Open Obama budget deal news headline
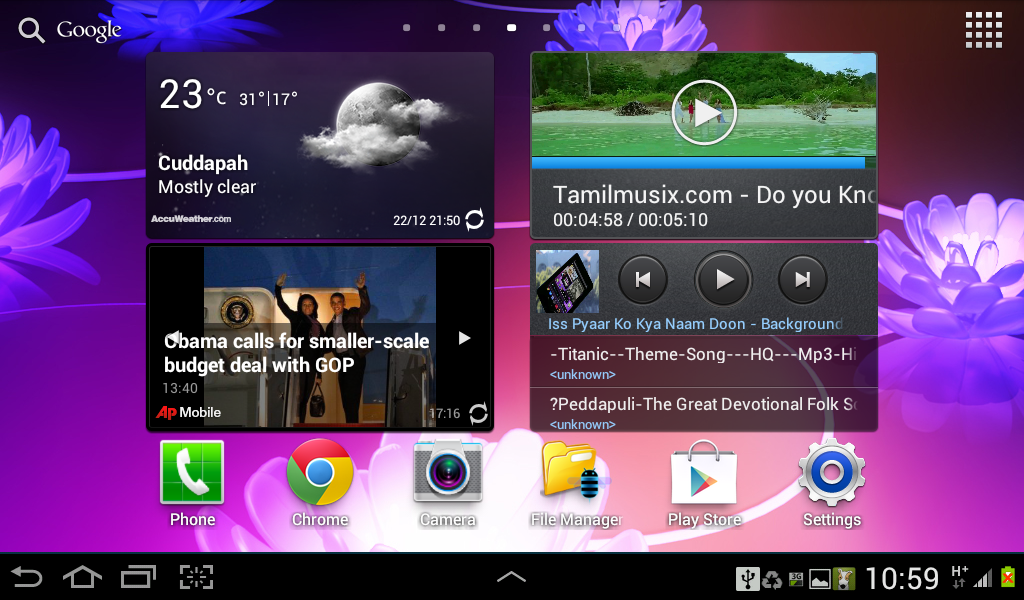 point(296,353)
